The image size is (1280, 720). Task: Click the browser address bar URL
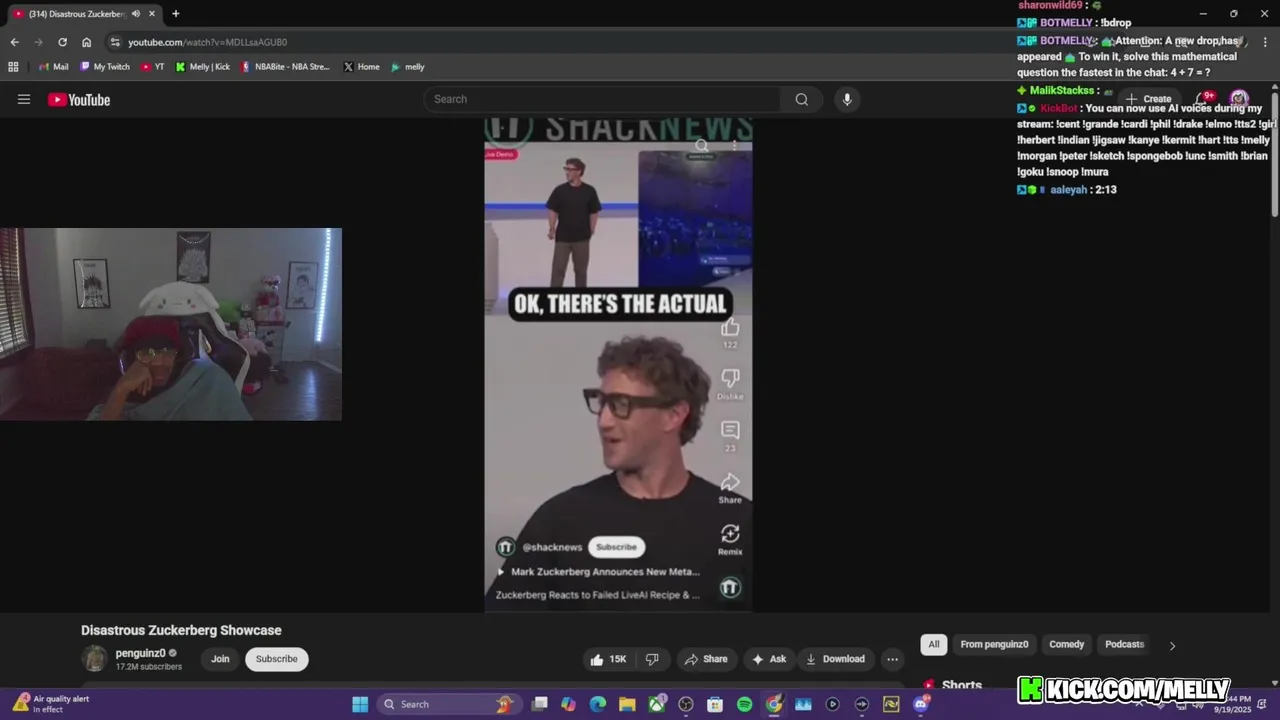(x=207, y=42)
